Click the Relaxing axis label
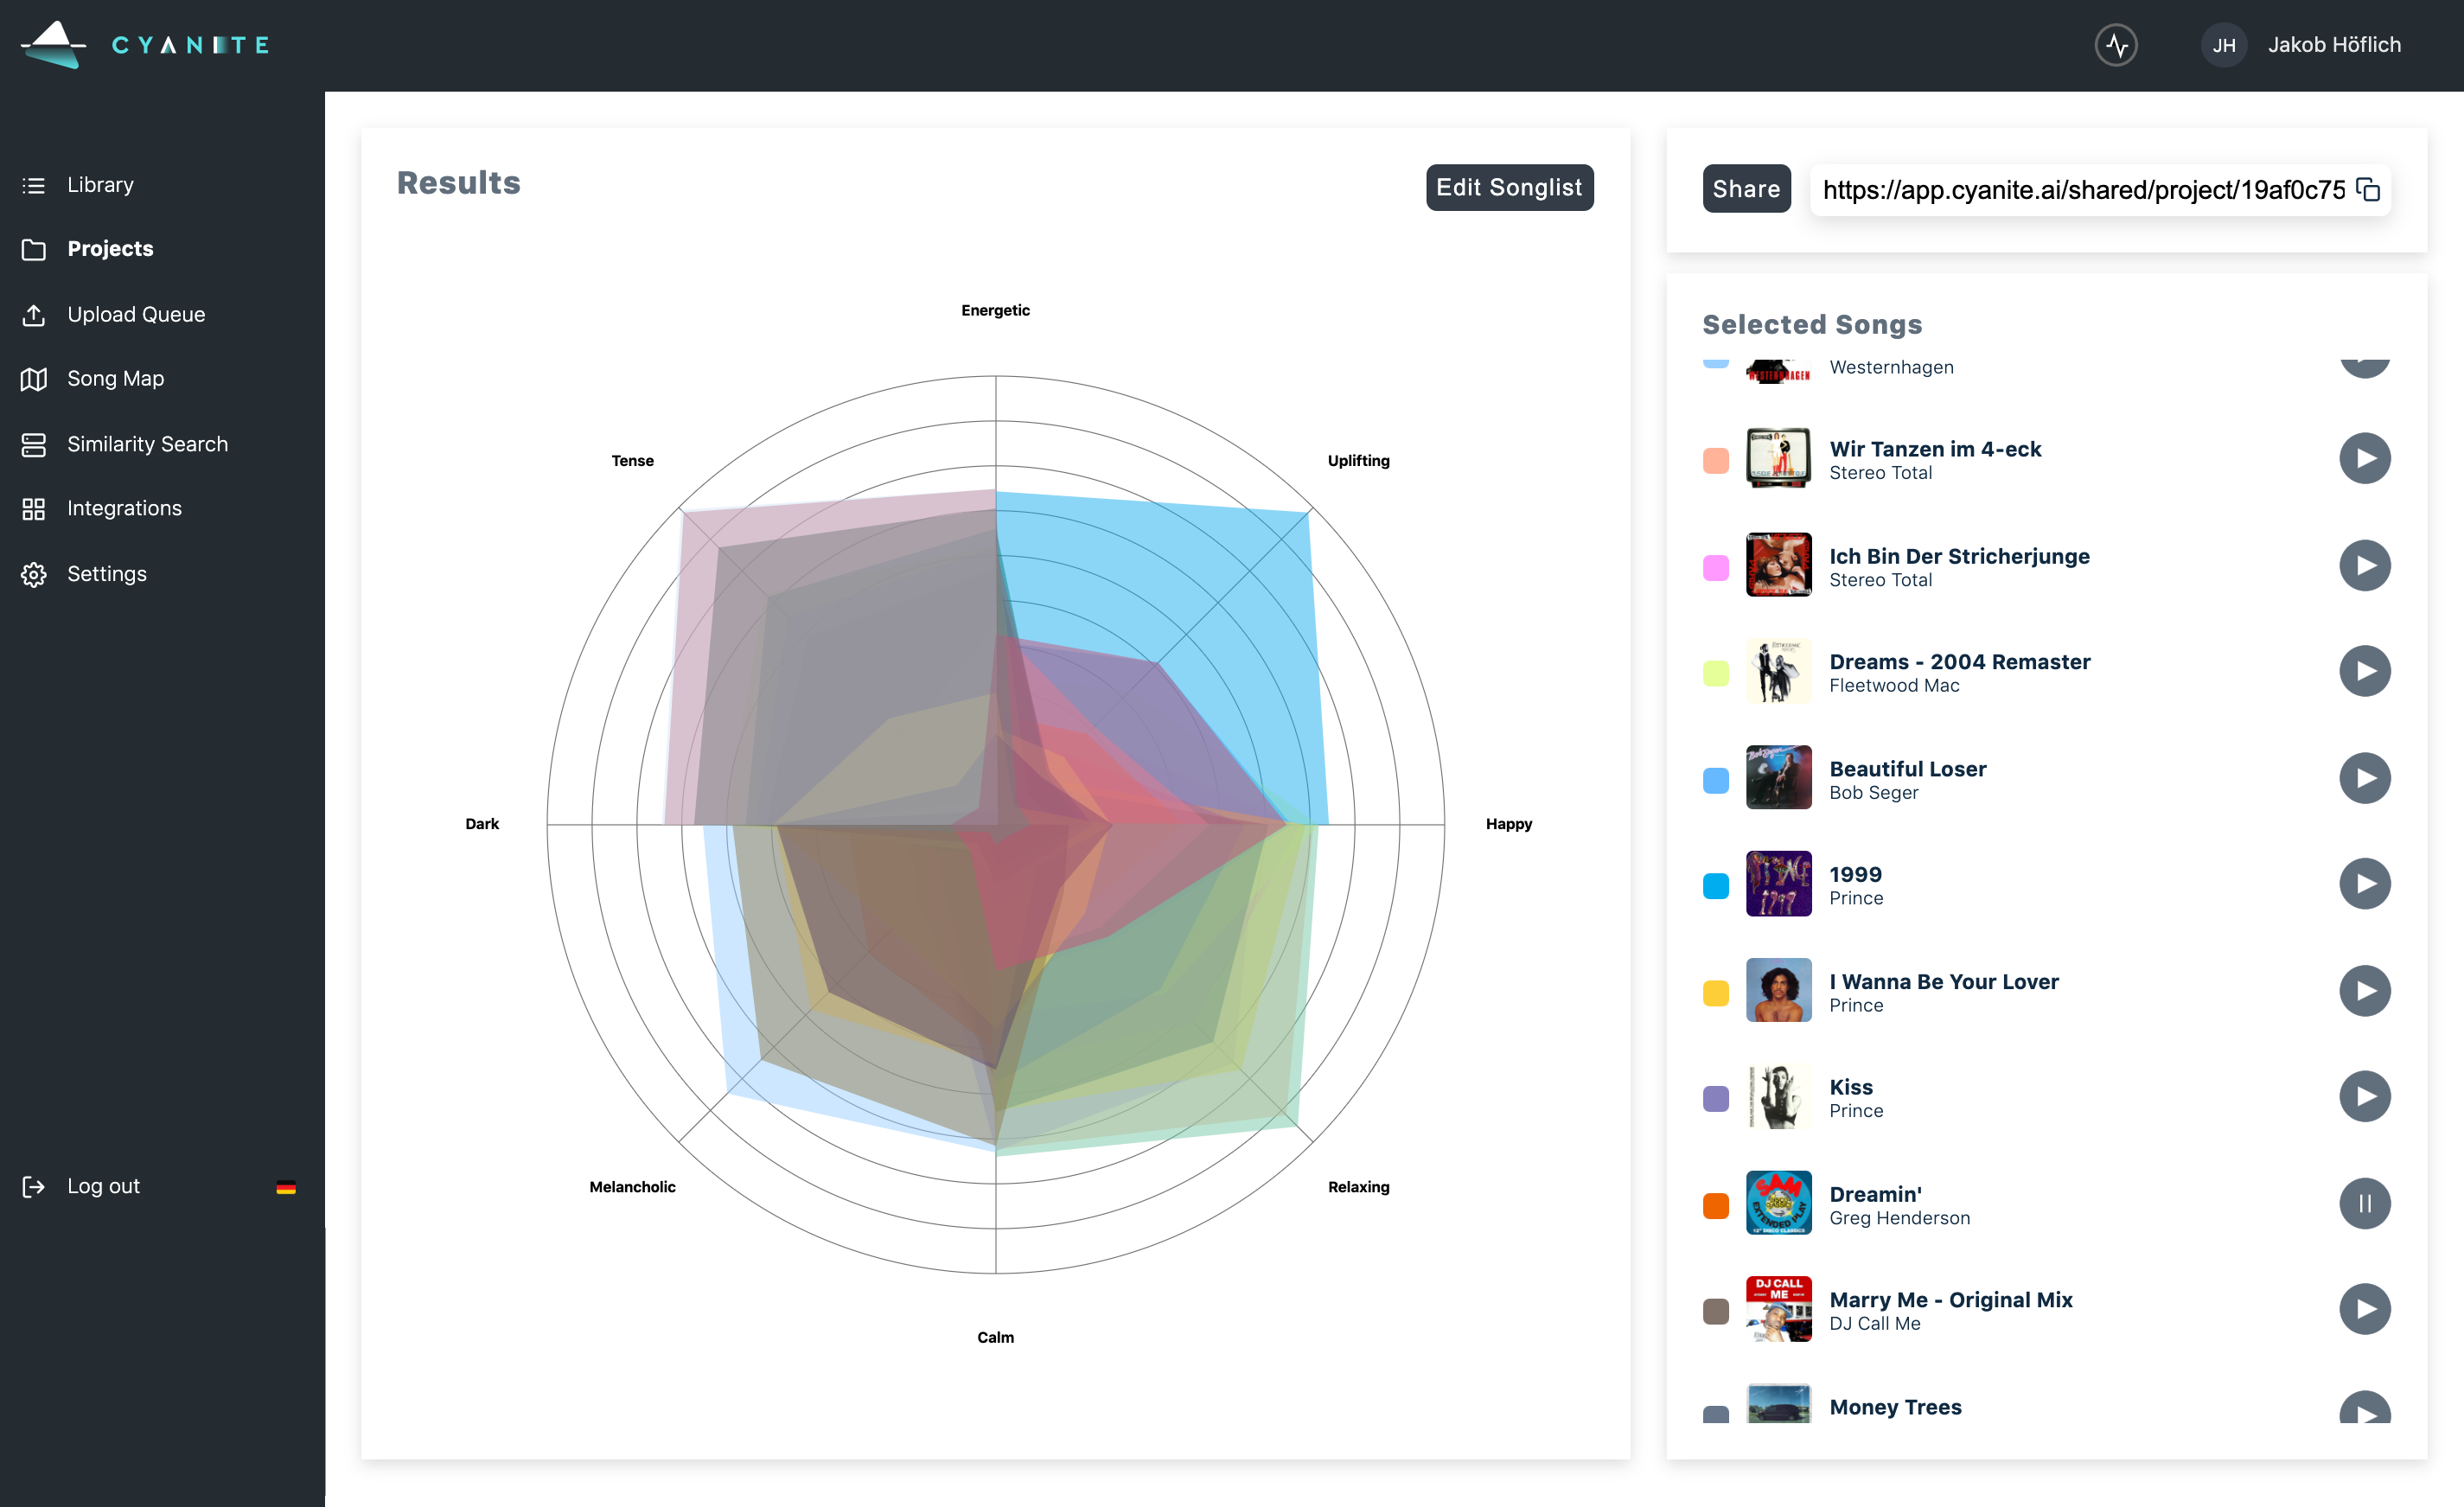Image resolution: width=2464 pixels, height=1507 pixels. click(x=1358, y=1187)
